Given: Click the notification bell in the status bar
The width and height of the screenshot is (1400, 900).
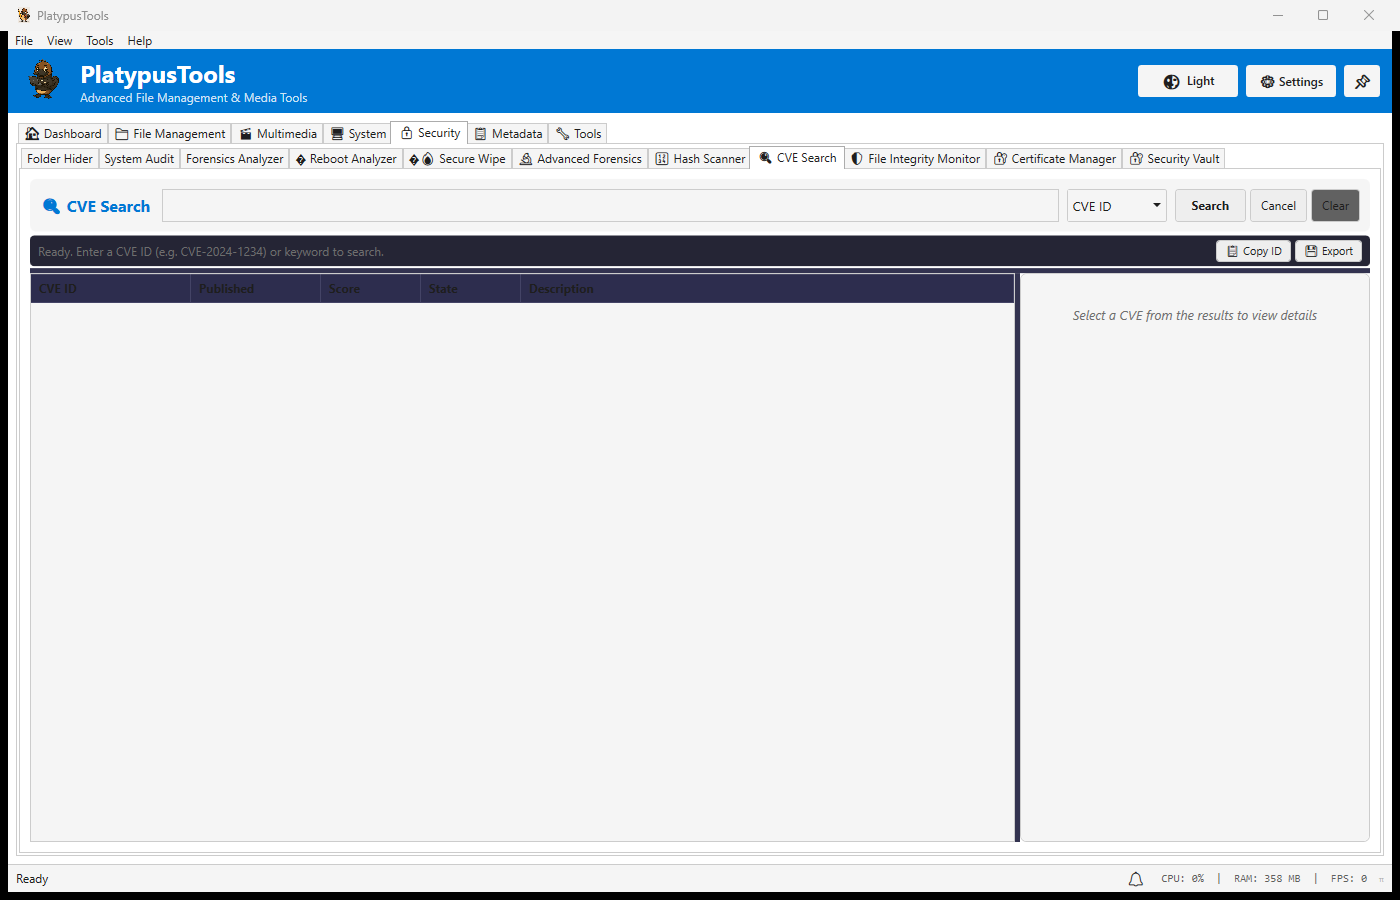Looking at the screenshot, I should (x=1135, y=878).
